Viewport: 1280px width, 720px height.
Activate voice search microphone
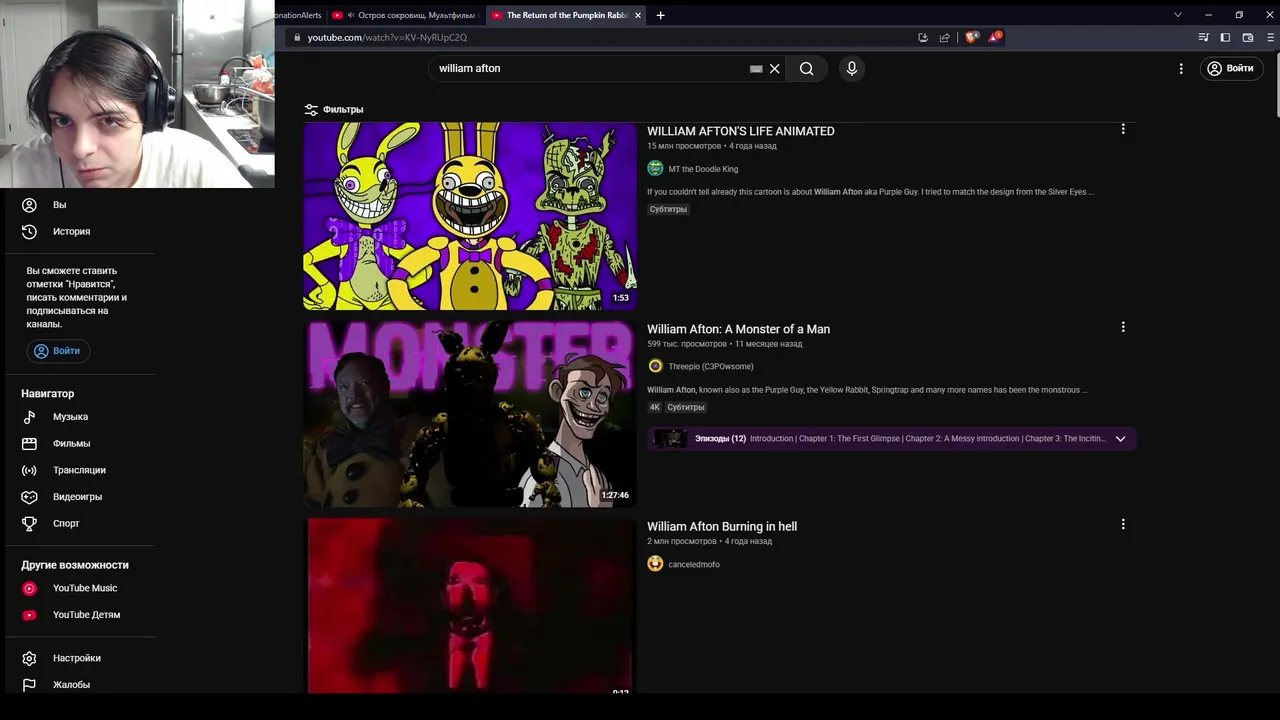(852, 68)
